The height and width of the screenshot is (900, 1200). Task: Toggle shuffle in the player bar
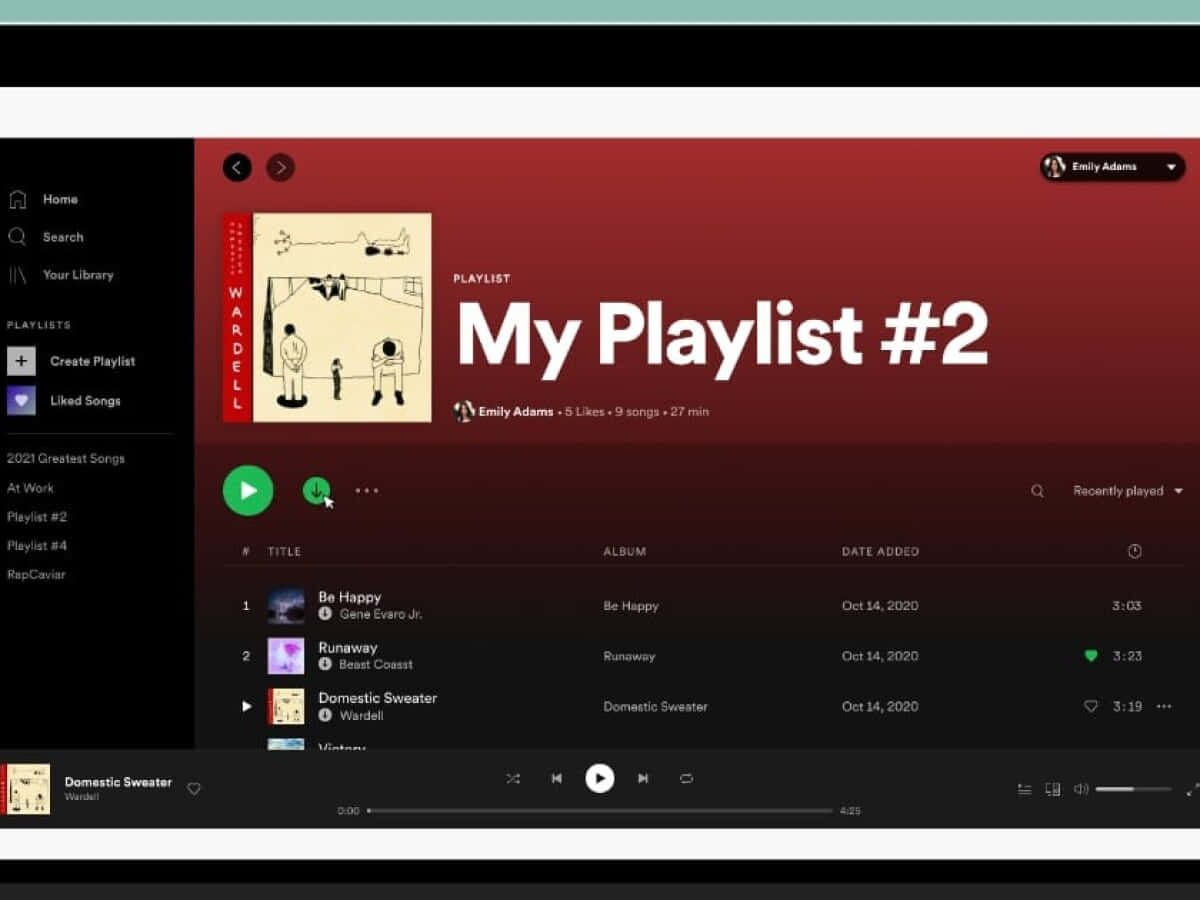click(513, 778)
